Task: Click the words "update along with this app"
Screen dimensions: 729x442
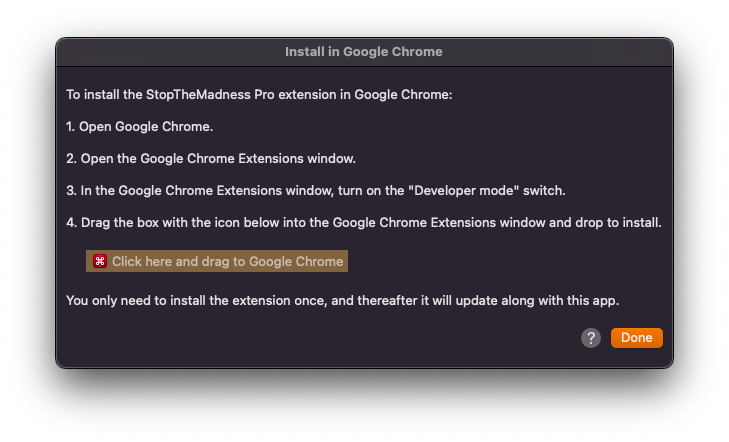Action: [537, 300]
